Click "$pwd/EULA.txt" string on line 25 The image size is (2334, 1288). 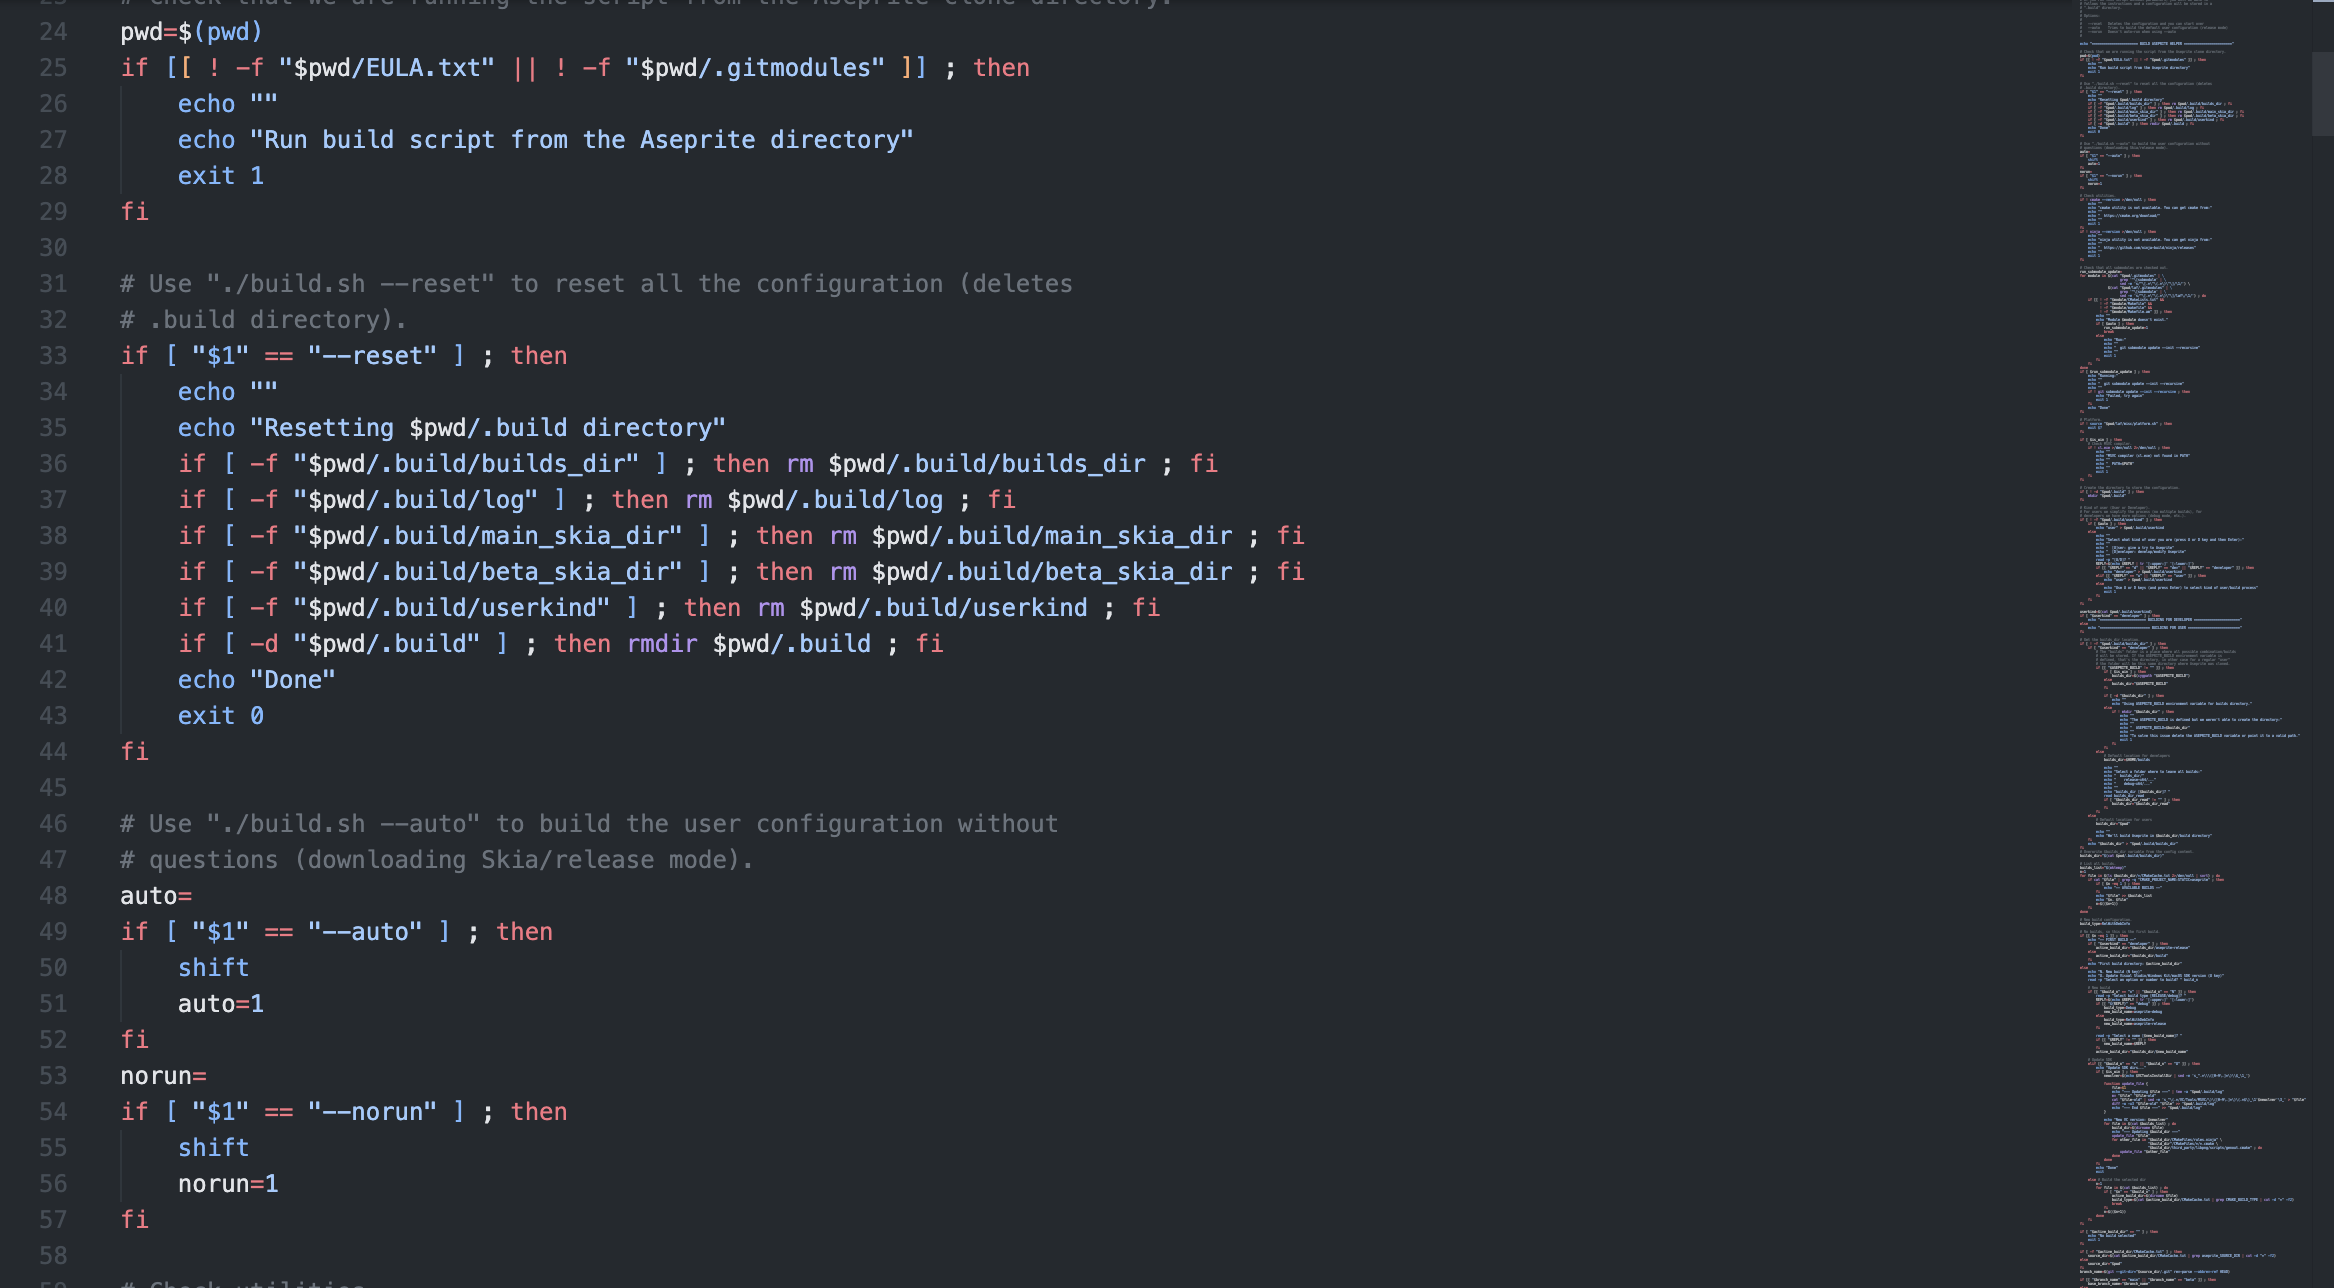tap(386, 68)
